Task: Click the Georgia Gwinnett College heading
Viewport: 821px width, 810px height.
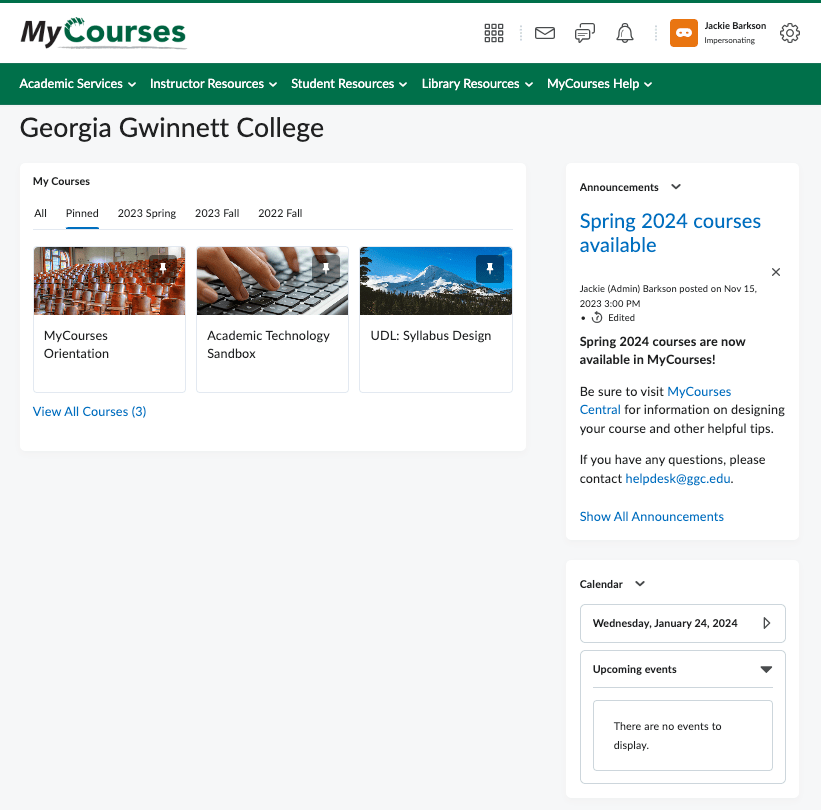Action: click(172, 128)
